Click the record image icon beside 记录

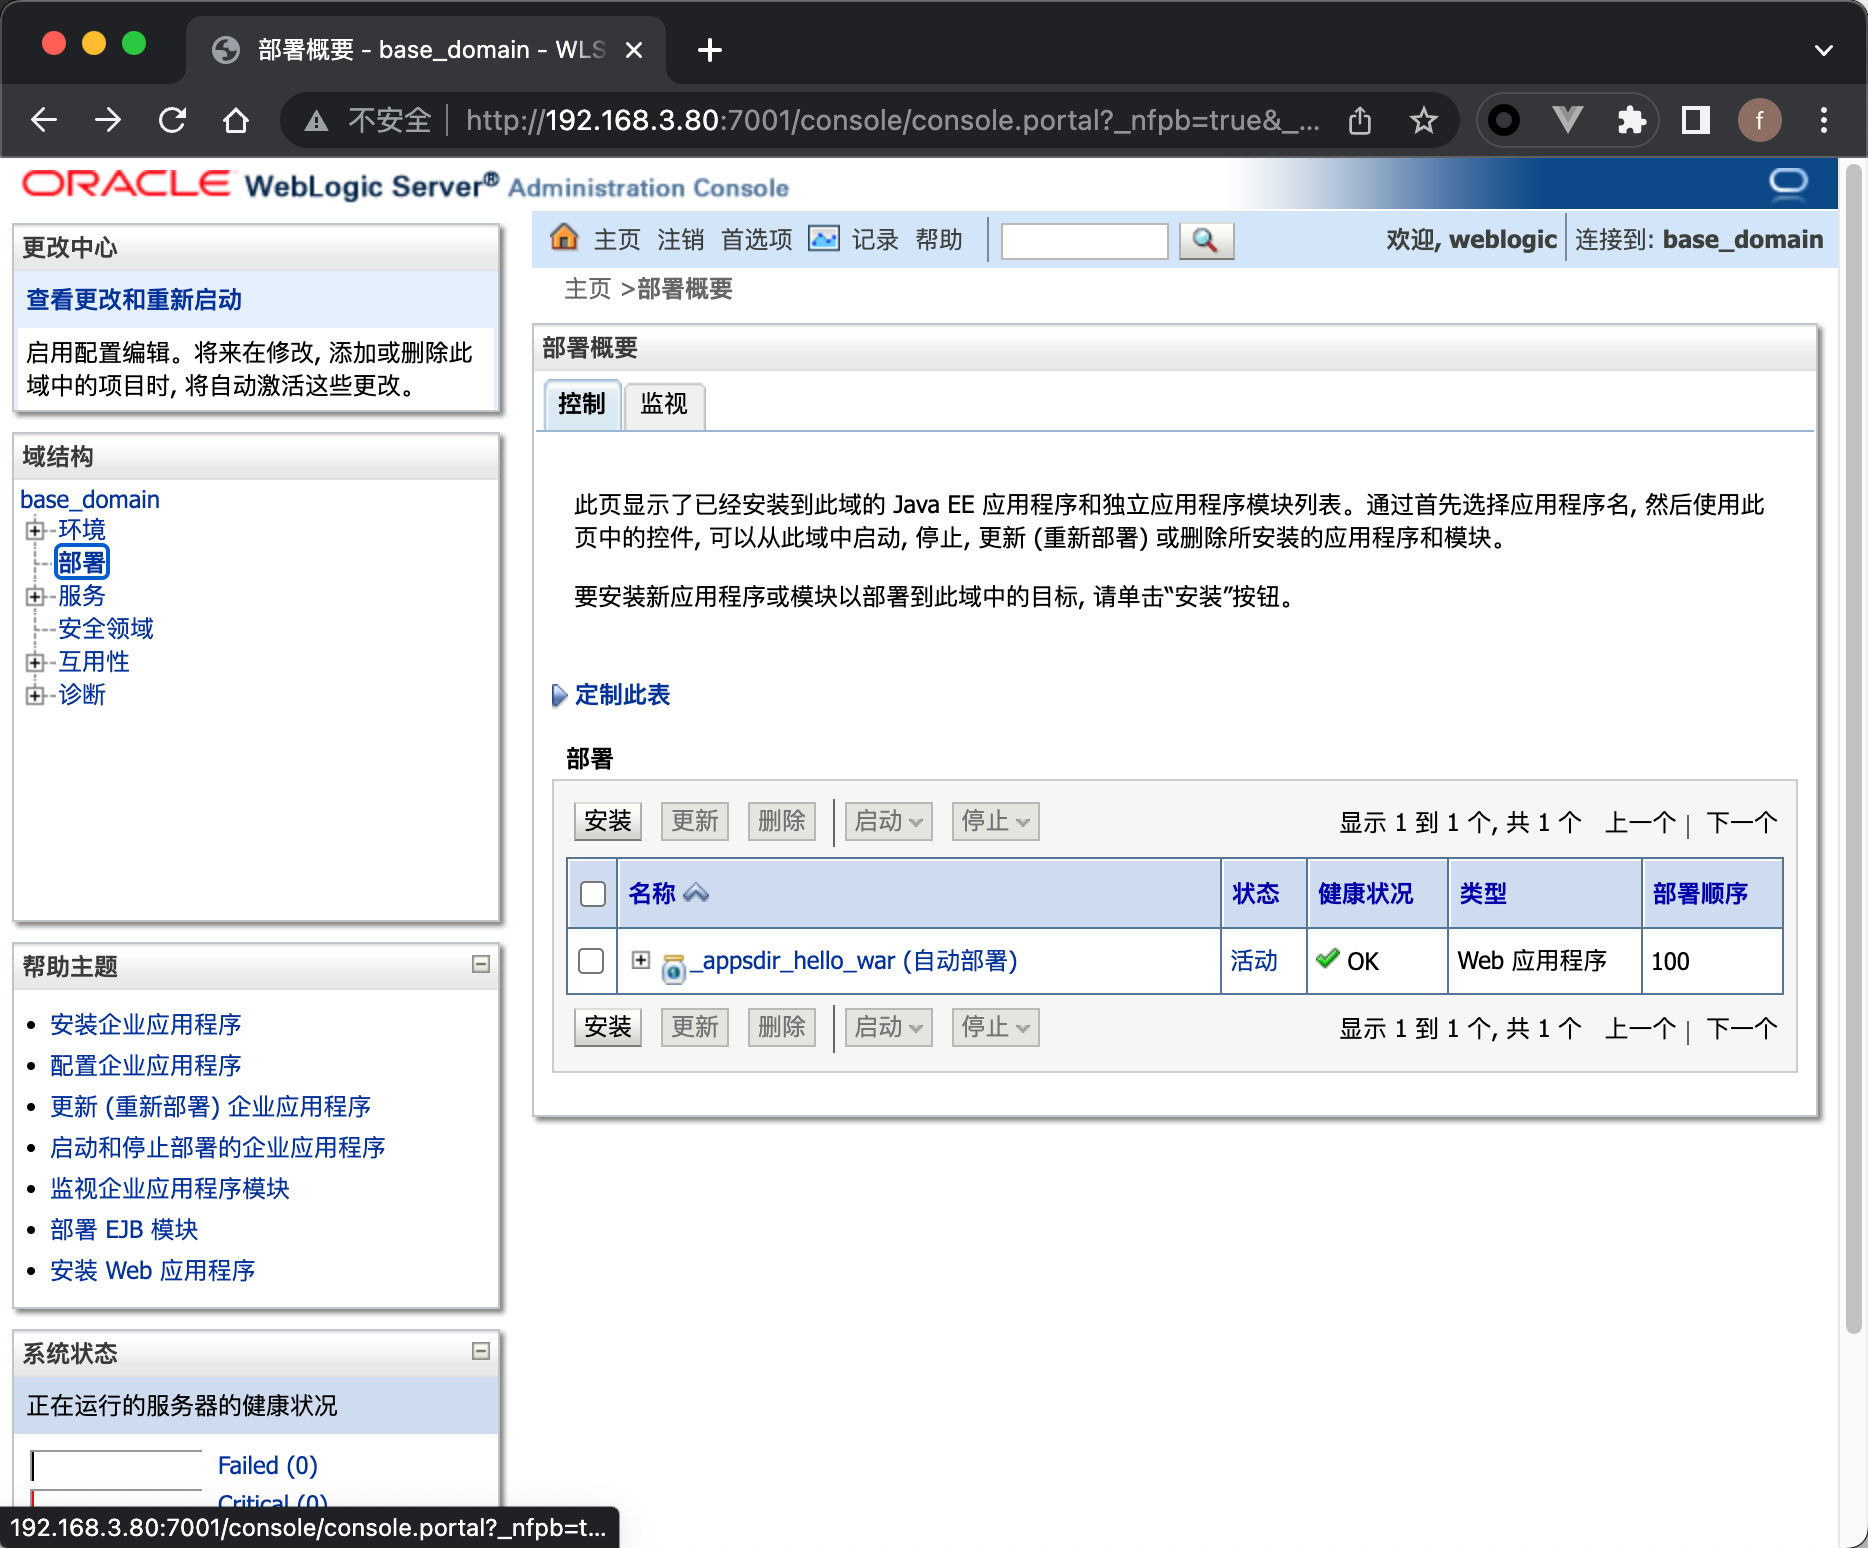(x=823, y=239)
